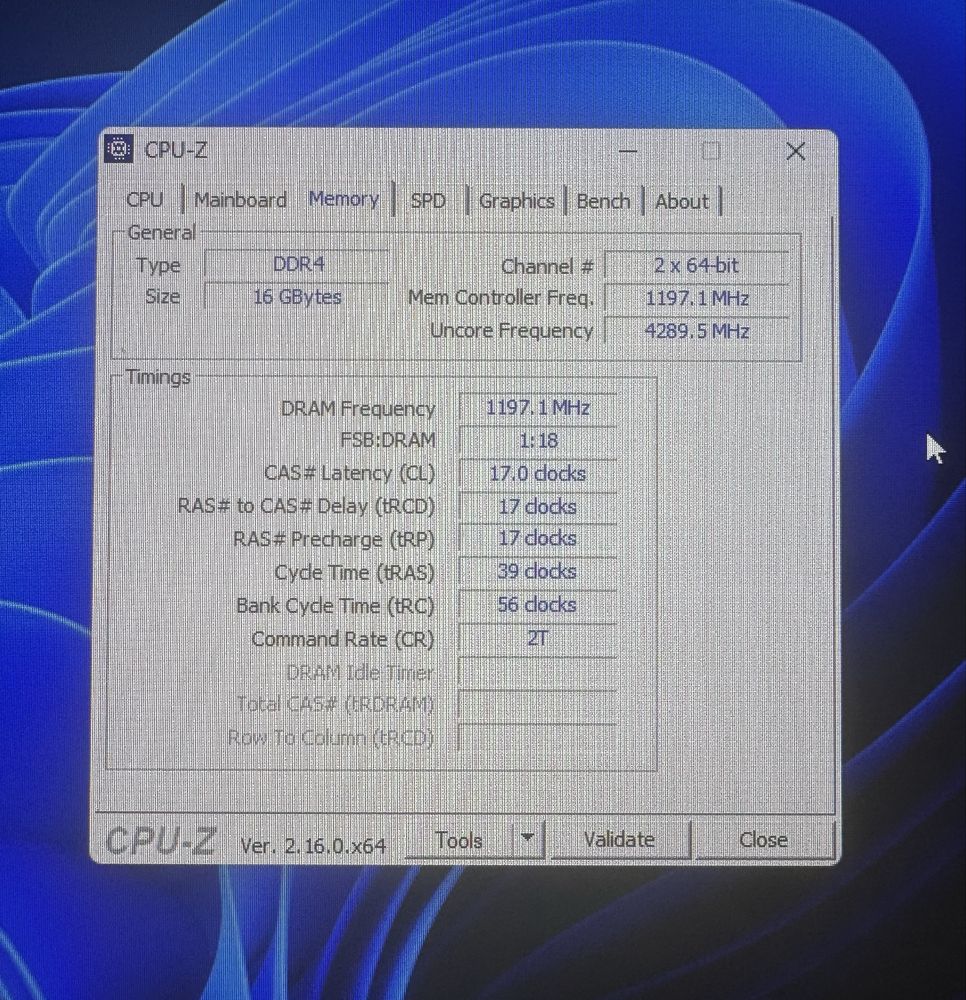Screen dimensions: 966x1000
Task: Click the empty Total CAS# (tRDRAM) field
Action: click(538, 705)
